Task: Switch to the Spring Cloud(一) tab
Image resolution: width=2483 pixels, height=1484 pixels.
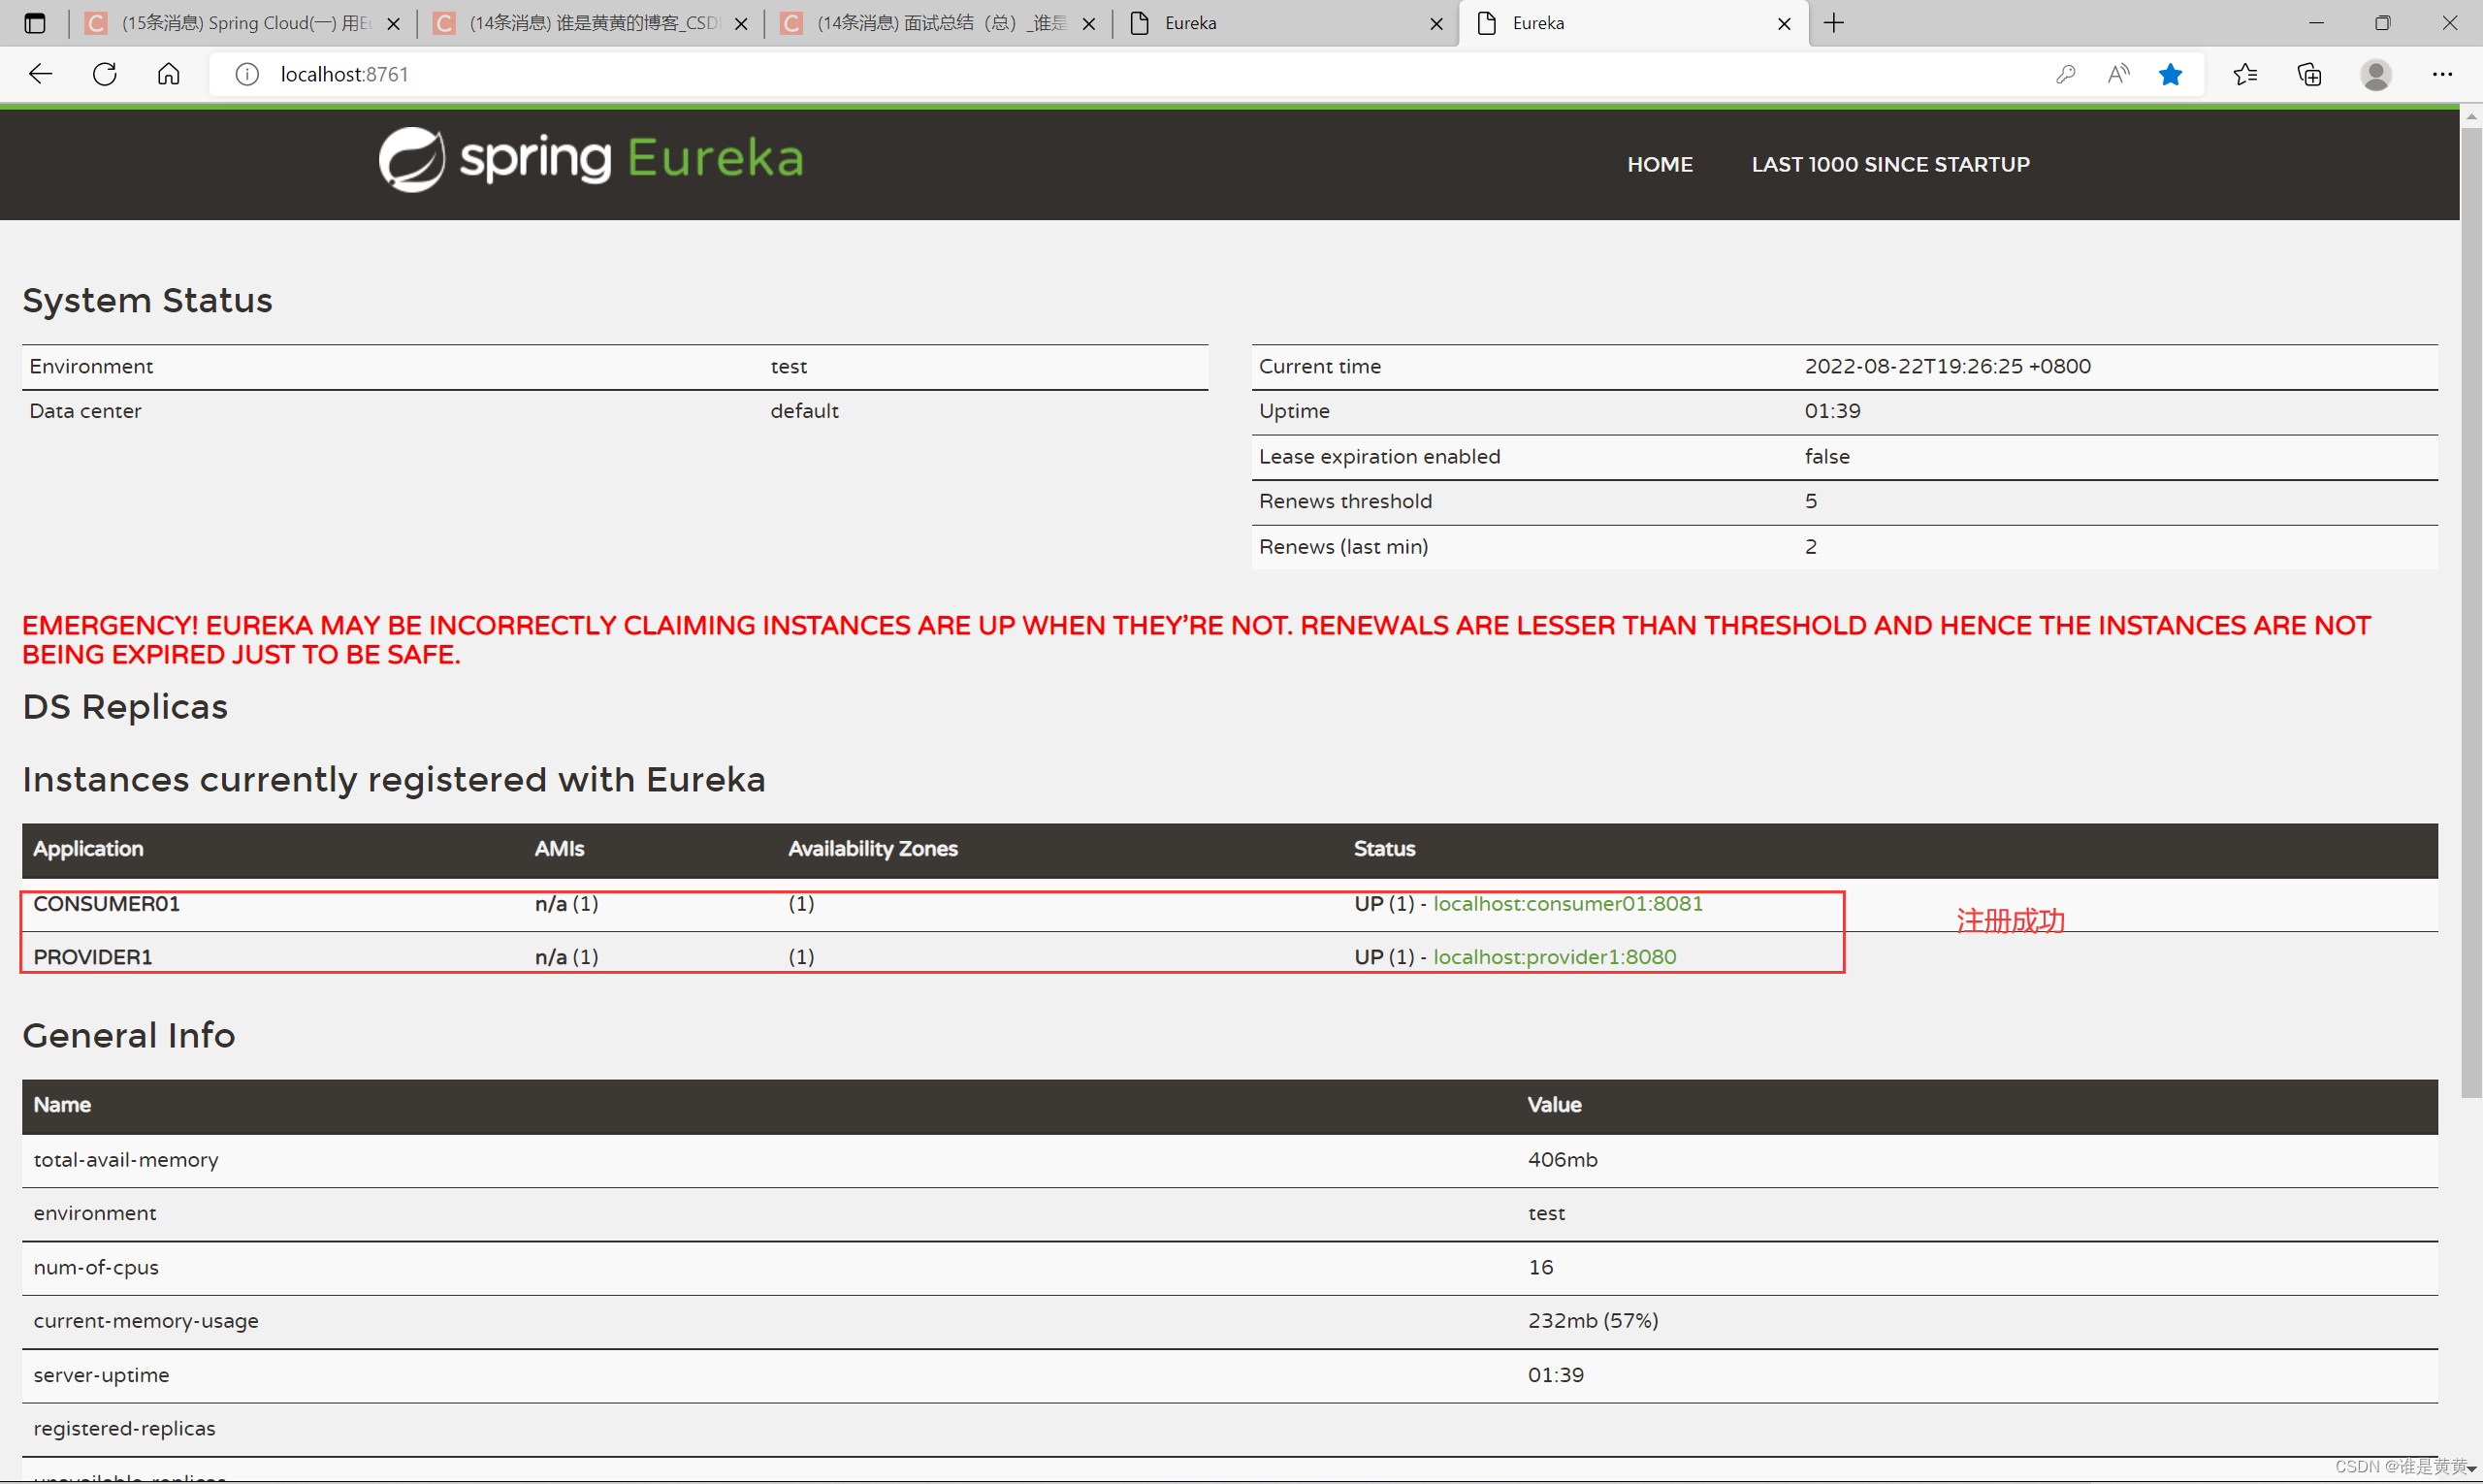Action: pyautogui.click(x=243, y=23)
